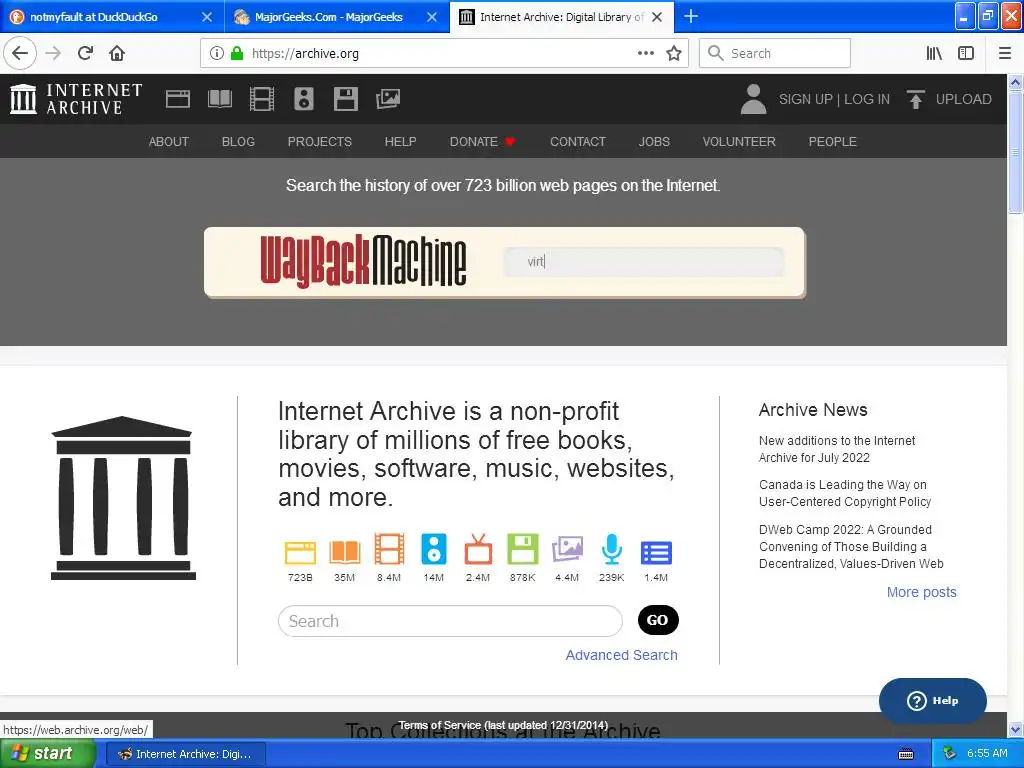Click the Windows start button
Viewport: 1024px width, 768px height.
coord(46,754)
